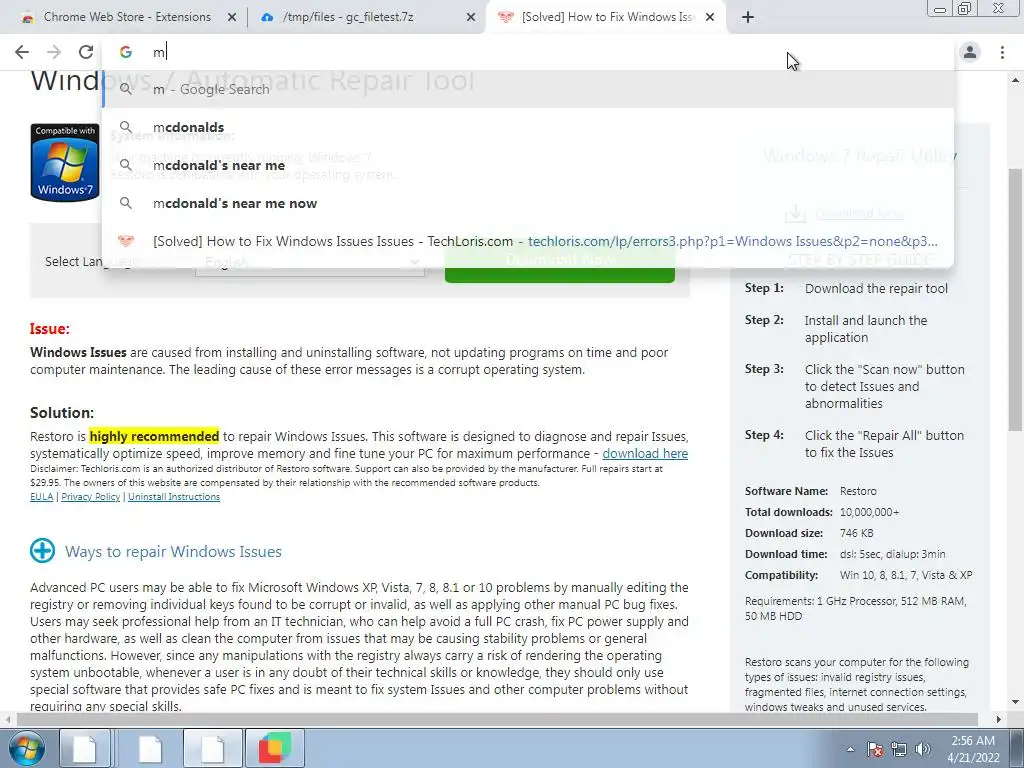The image size is (1024, 768).
Task: Open the volume speaker tray icon
Action: tap(923, 749)
